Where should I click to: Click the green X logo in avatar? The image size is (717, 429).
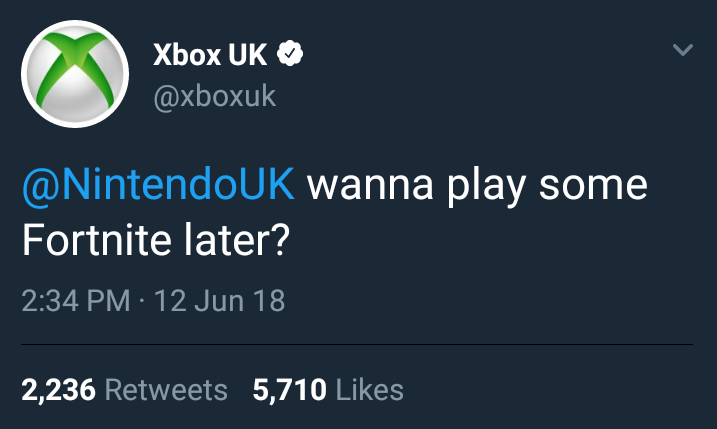click(x=74, y=76)
